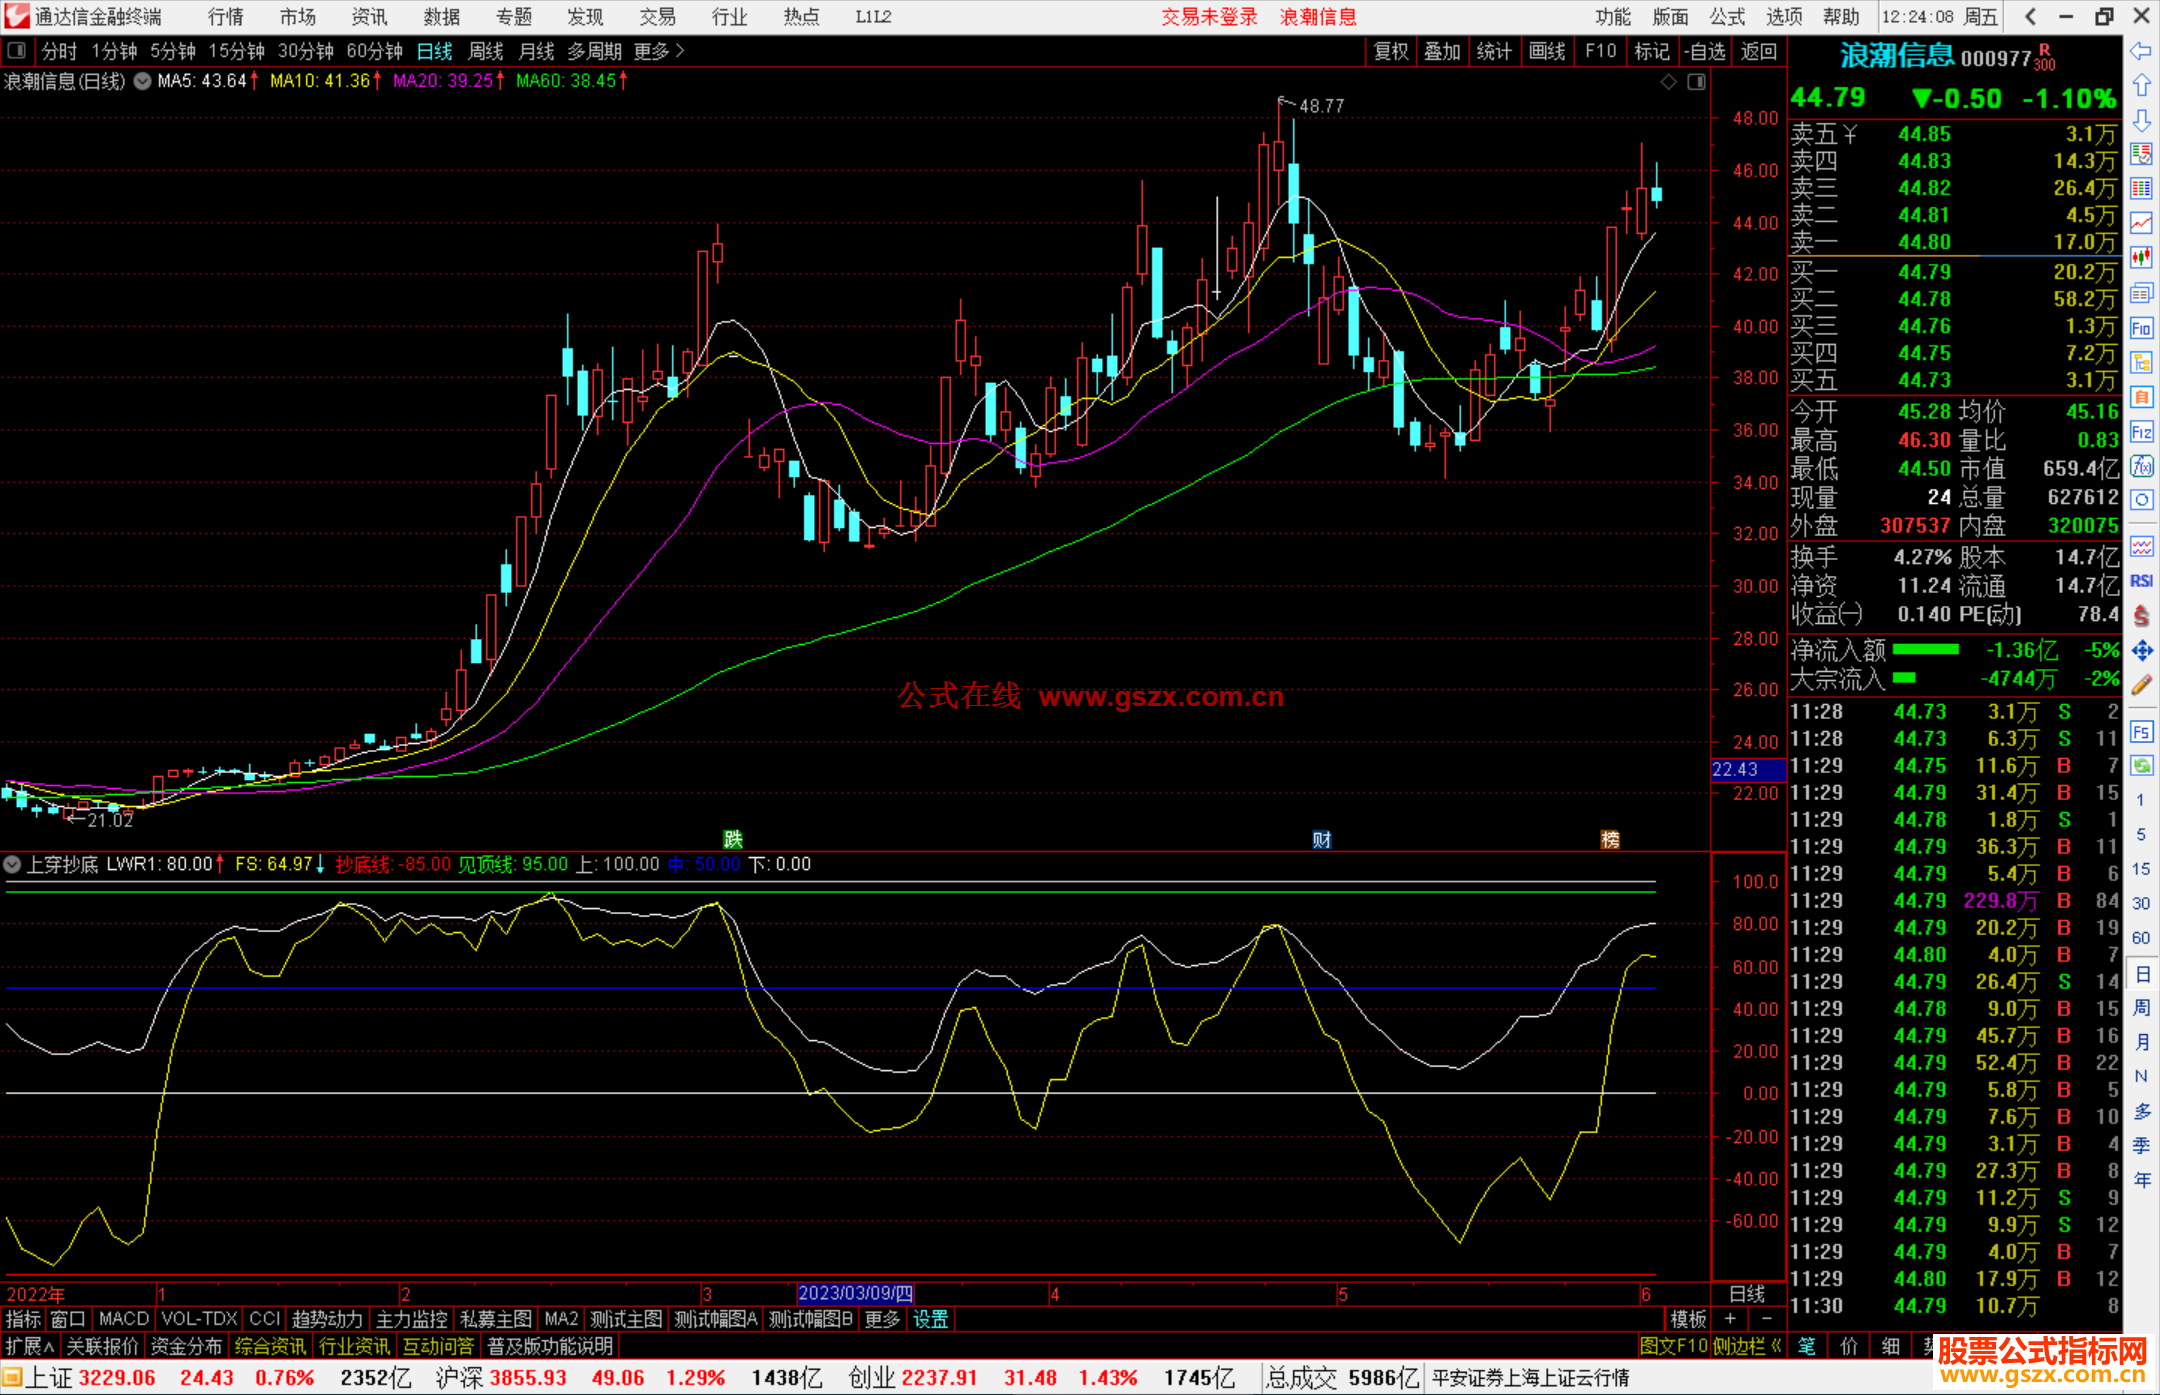Switch to 60 minute period in sidebar

(x=2141, y=938)
